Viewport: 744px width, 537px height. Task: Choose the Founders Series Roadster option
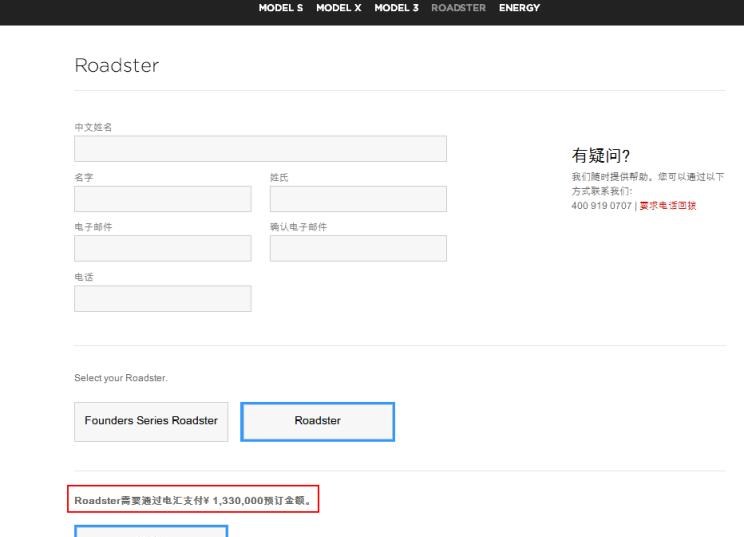pos(151,422)
